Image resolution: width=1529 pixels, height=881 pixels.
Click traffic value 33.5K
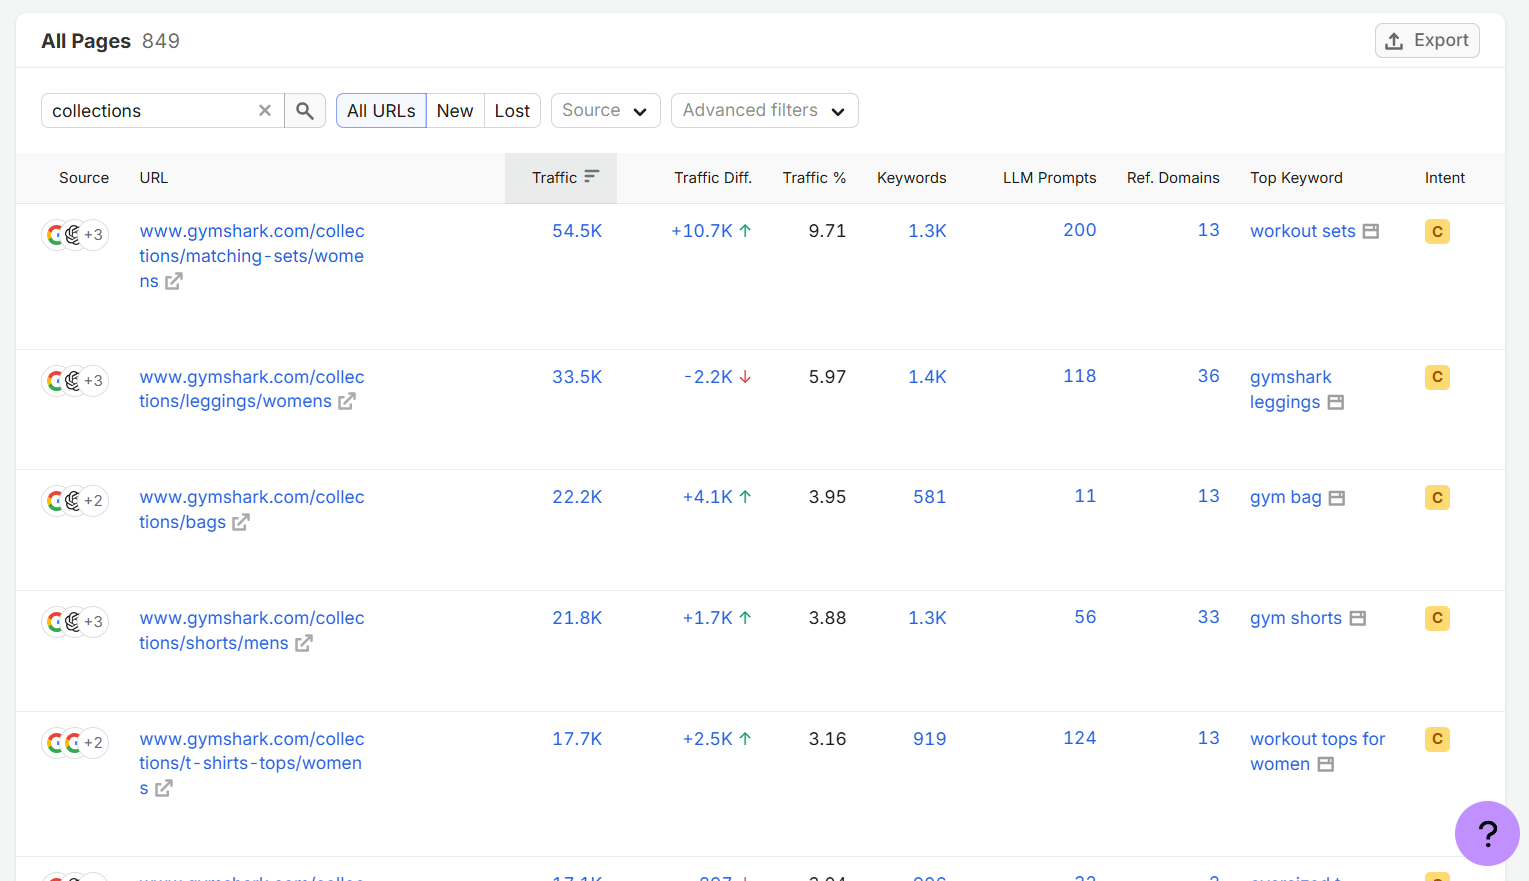[x=577, y=377]
